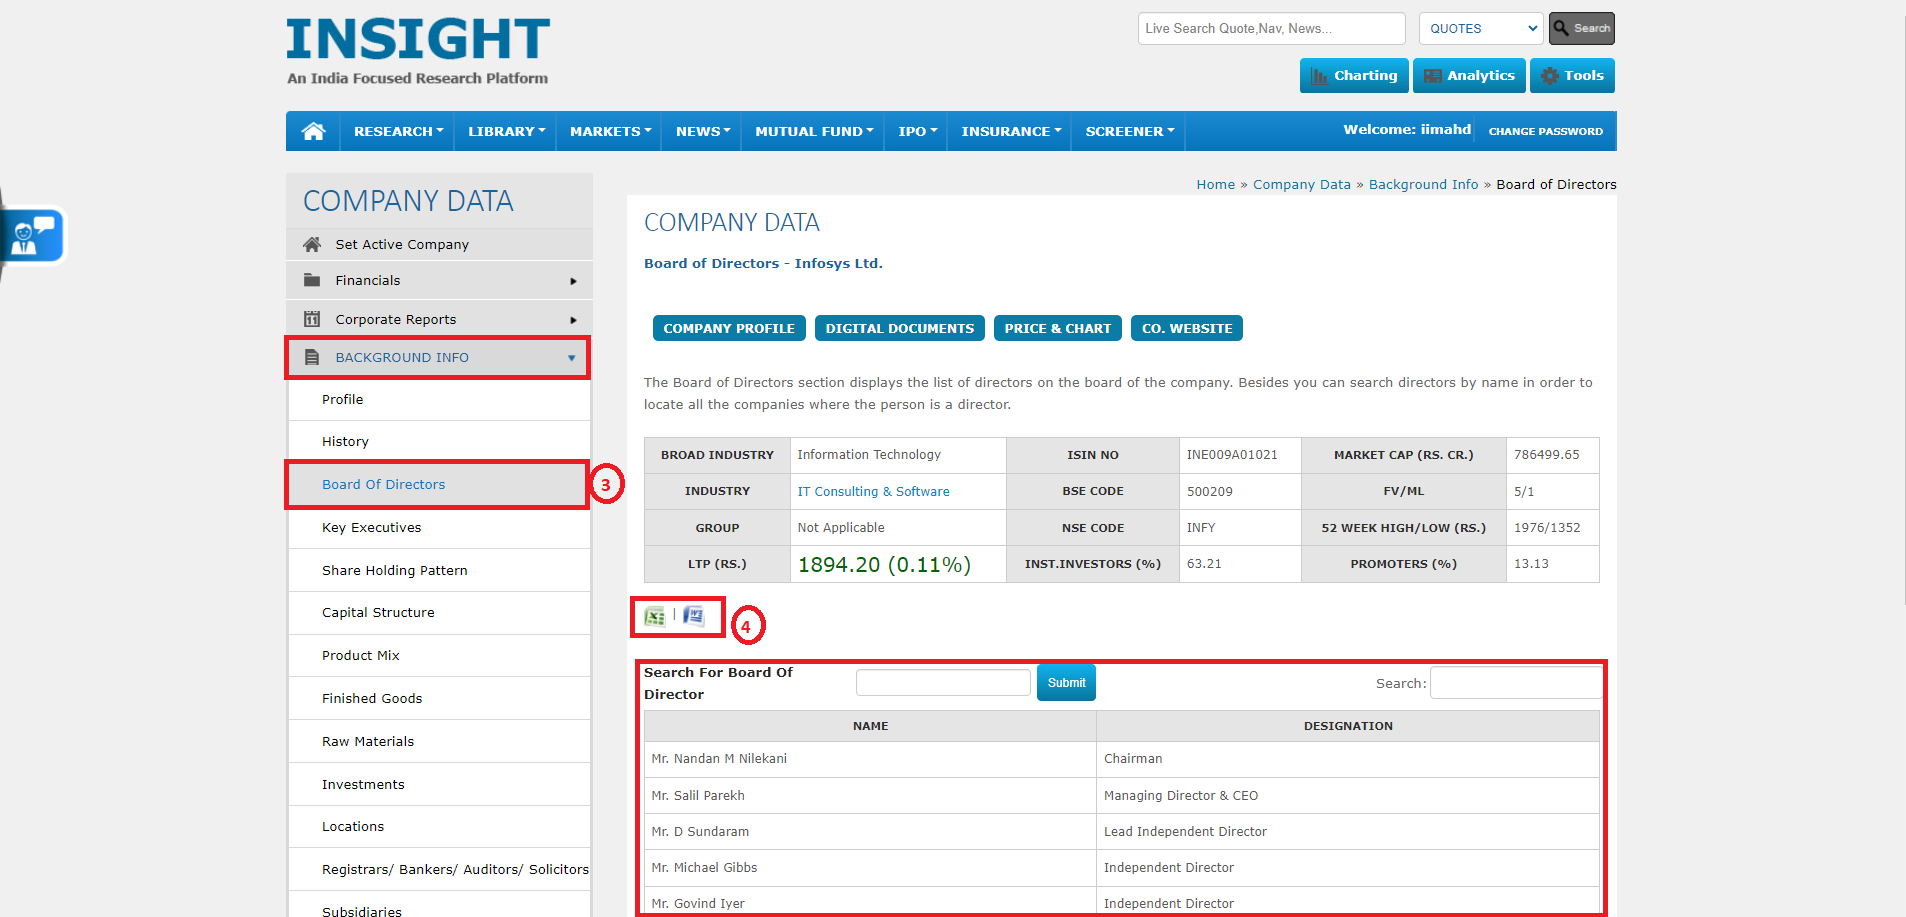Click 'Mr. Michael Gibbs' name cell
1906x917 pixels.
click(870, 867)
